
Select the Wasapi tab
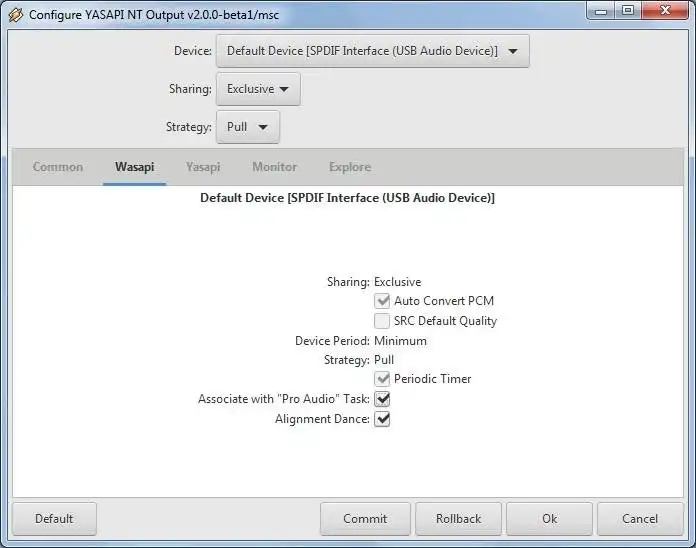tap(134, 167)
